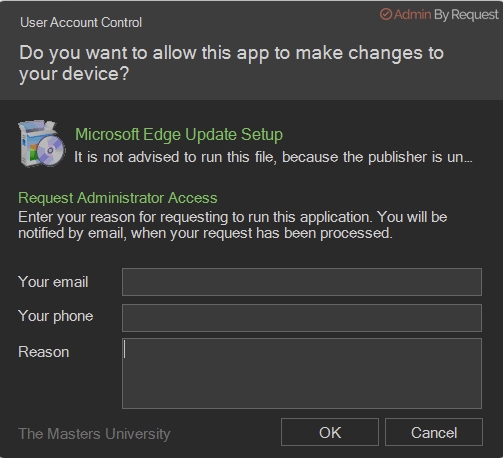Click the Cancel button
The height and width of the screenshot is (458, 503).
click(x=434, y=432)
